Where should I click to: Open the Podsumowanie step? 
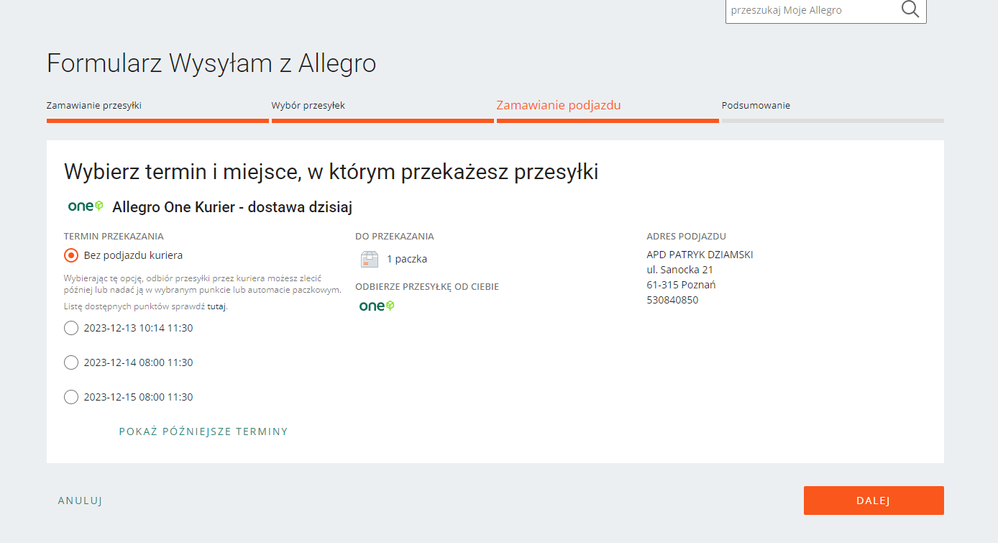756,105
